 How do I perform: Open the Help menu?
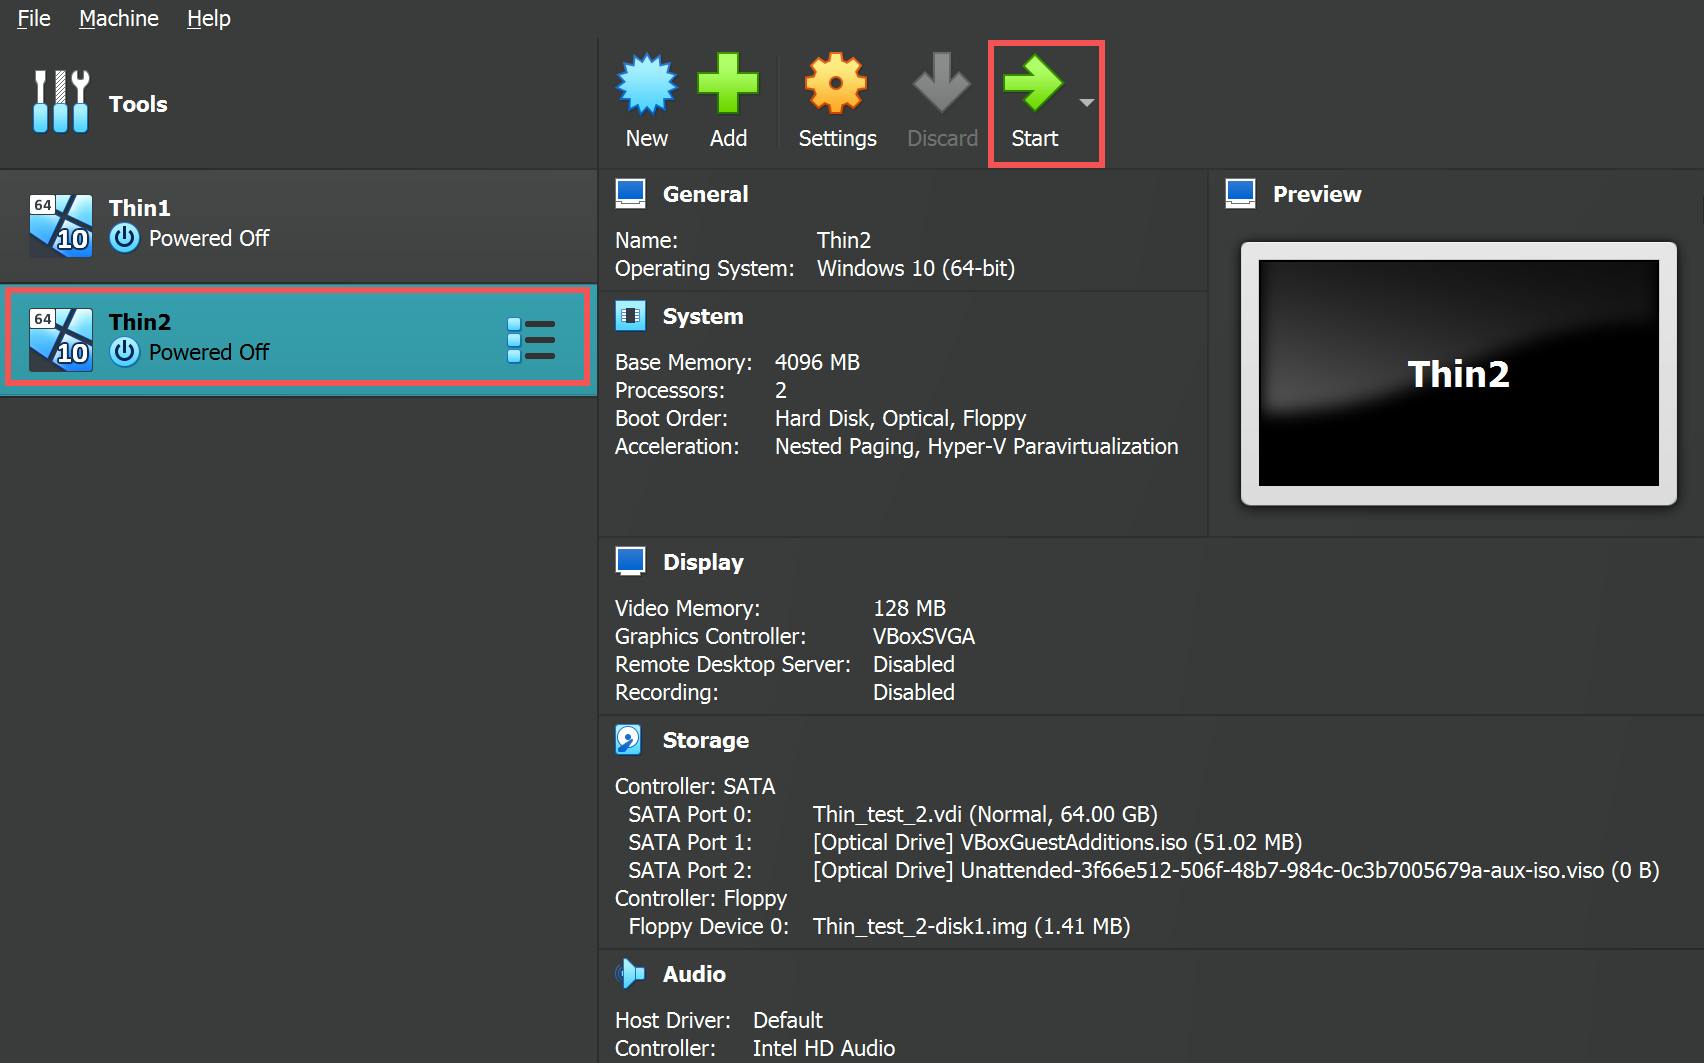click(x=209, y=18)
